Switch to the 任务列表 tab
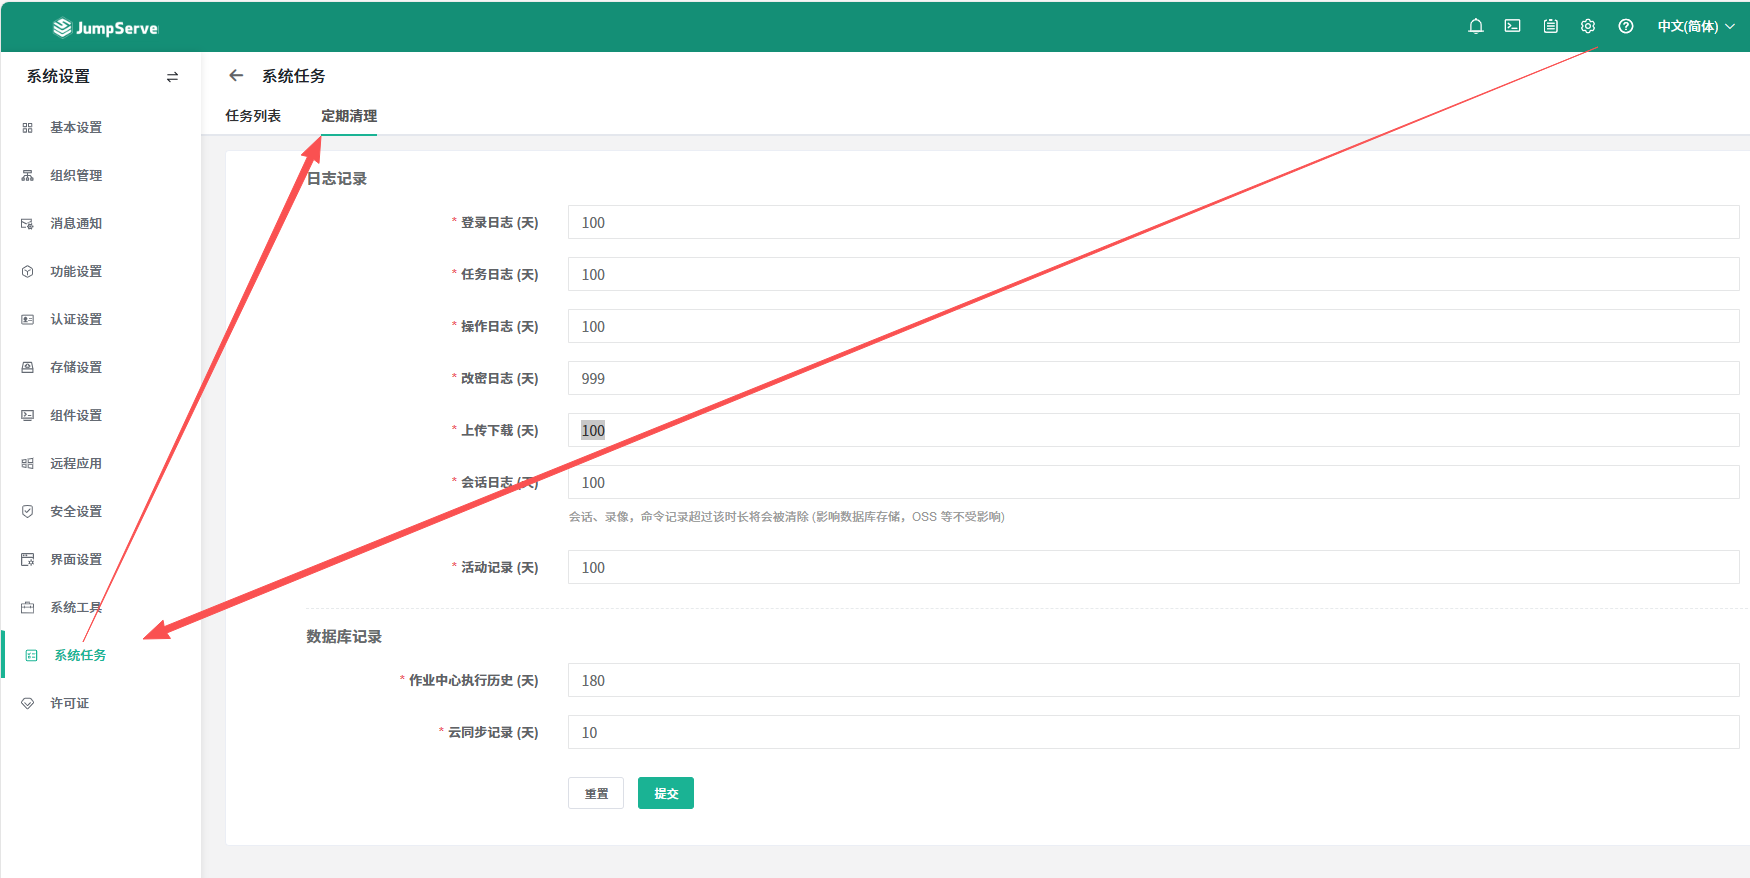Image resolution: width=1750 pixels, height=878 pixels. [x=253, y=116]
